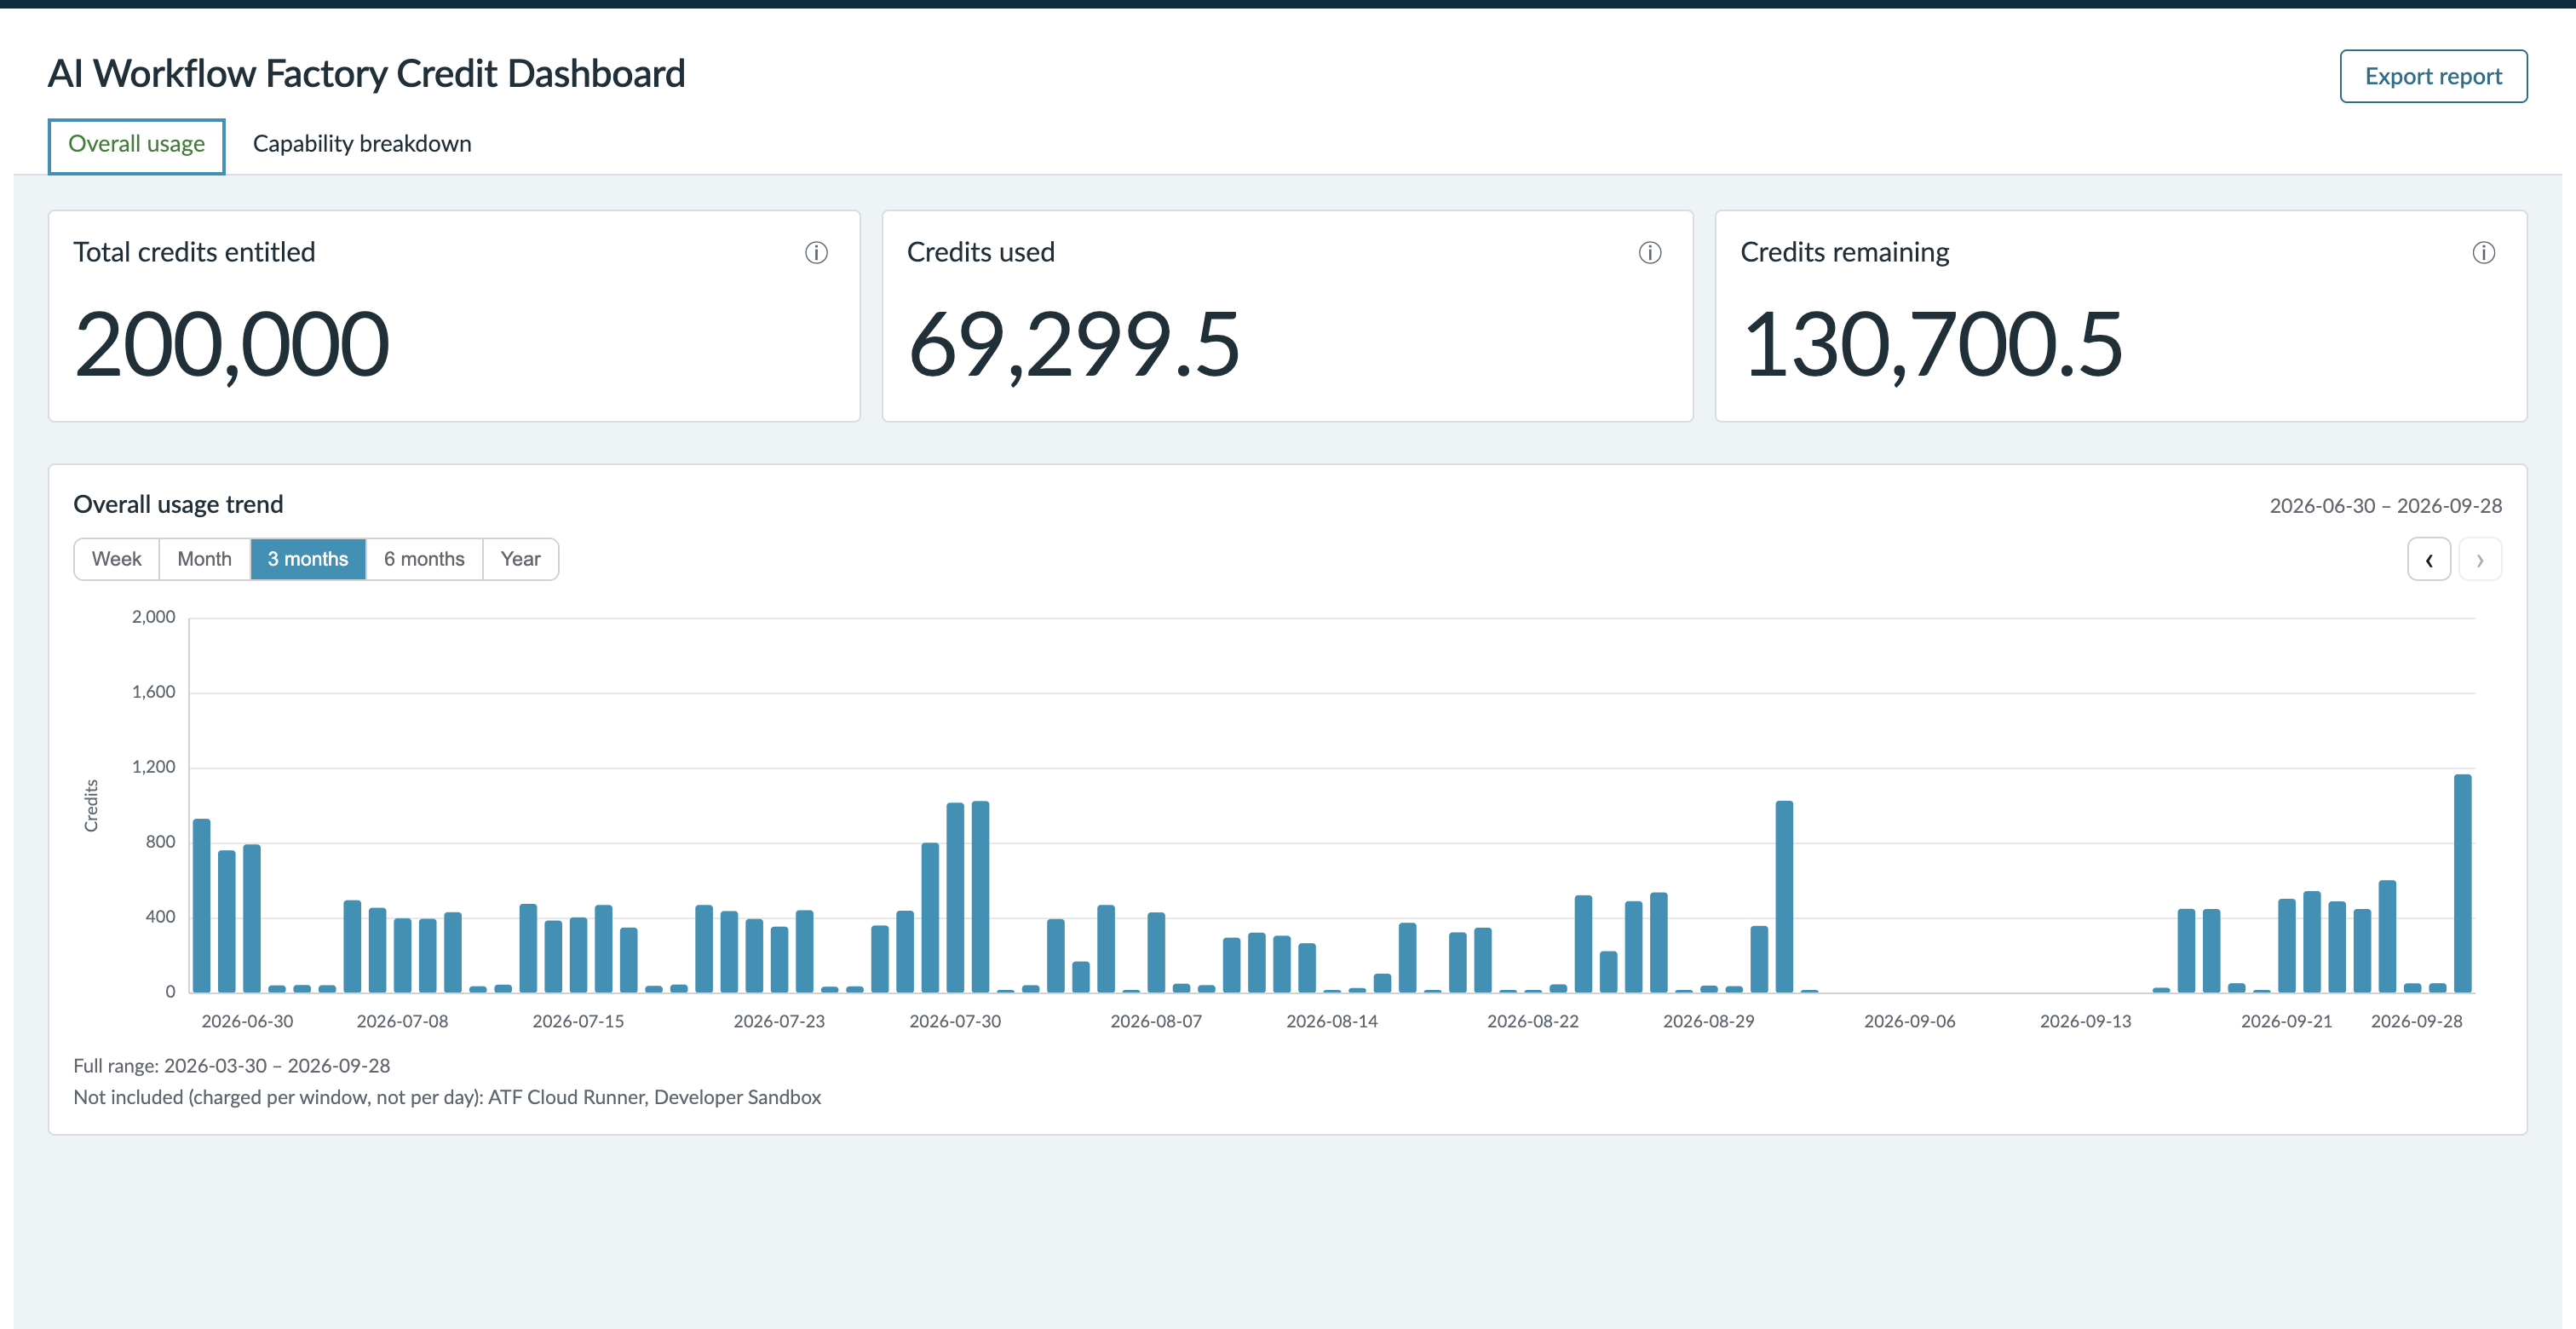Click the 2026-07-30 axis label
Image resolution: width=2576 pixels, height=1329 pixels.
(954, 1021)
